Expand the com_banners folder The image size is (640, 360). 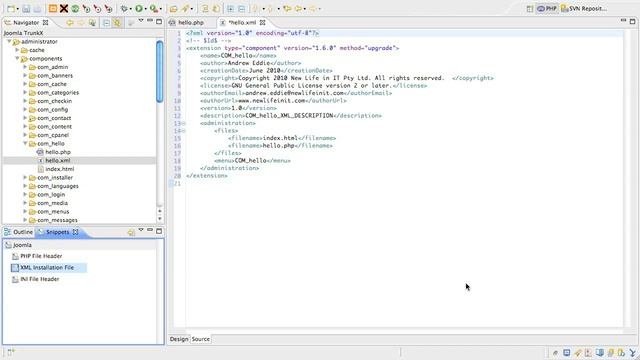(x=25, y=75)
